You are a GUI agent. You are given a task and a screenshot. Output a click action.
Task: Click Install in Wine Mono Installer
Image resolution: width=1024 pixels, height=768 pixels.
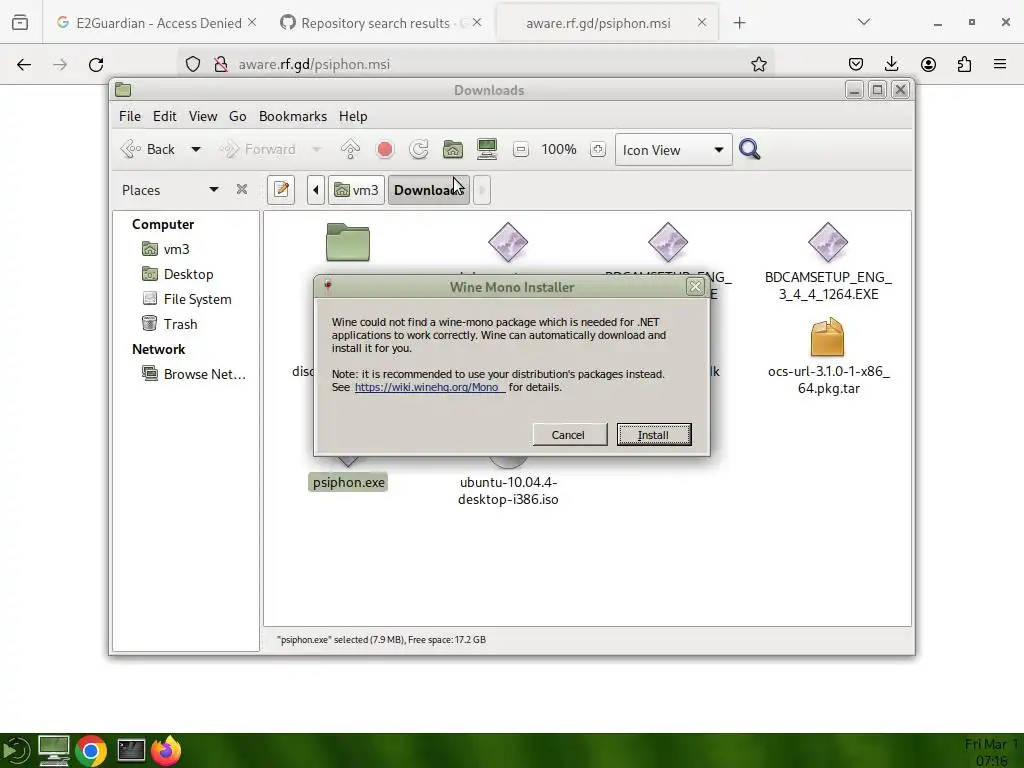point(654,435)
